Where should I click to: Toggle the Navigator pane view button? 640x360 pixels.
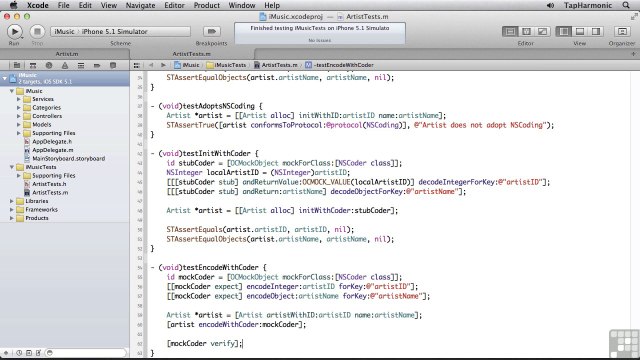tap(564, 31)
